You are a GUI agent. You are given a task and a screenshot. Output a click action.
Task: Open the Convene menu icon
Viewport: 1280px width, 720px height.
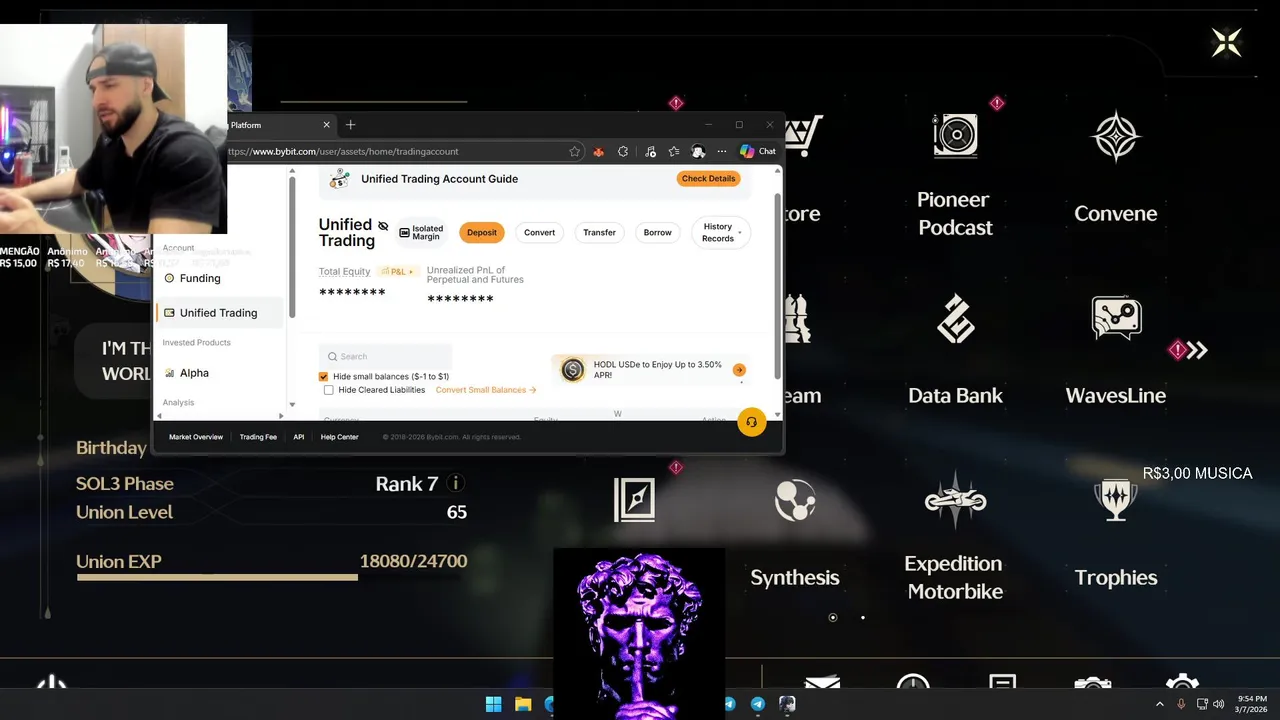click(1115, 137)
